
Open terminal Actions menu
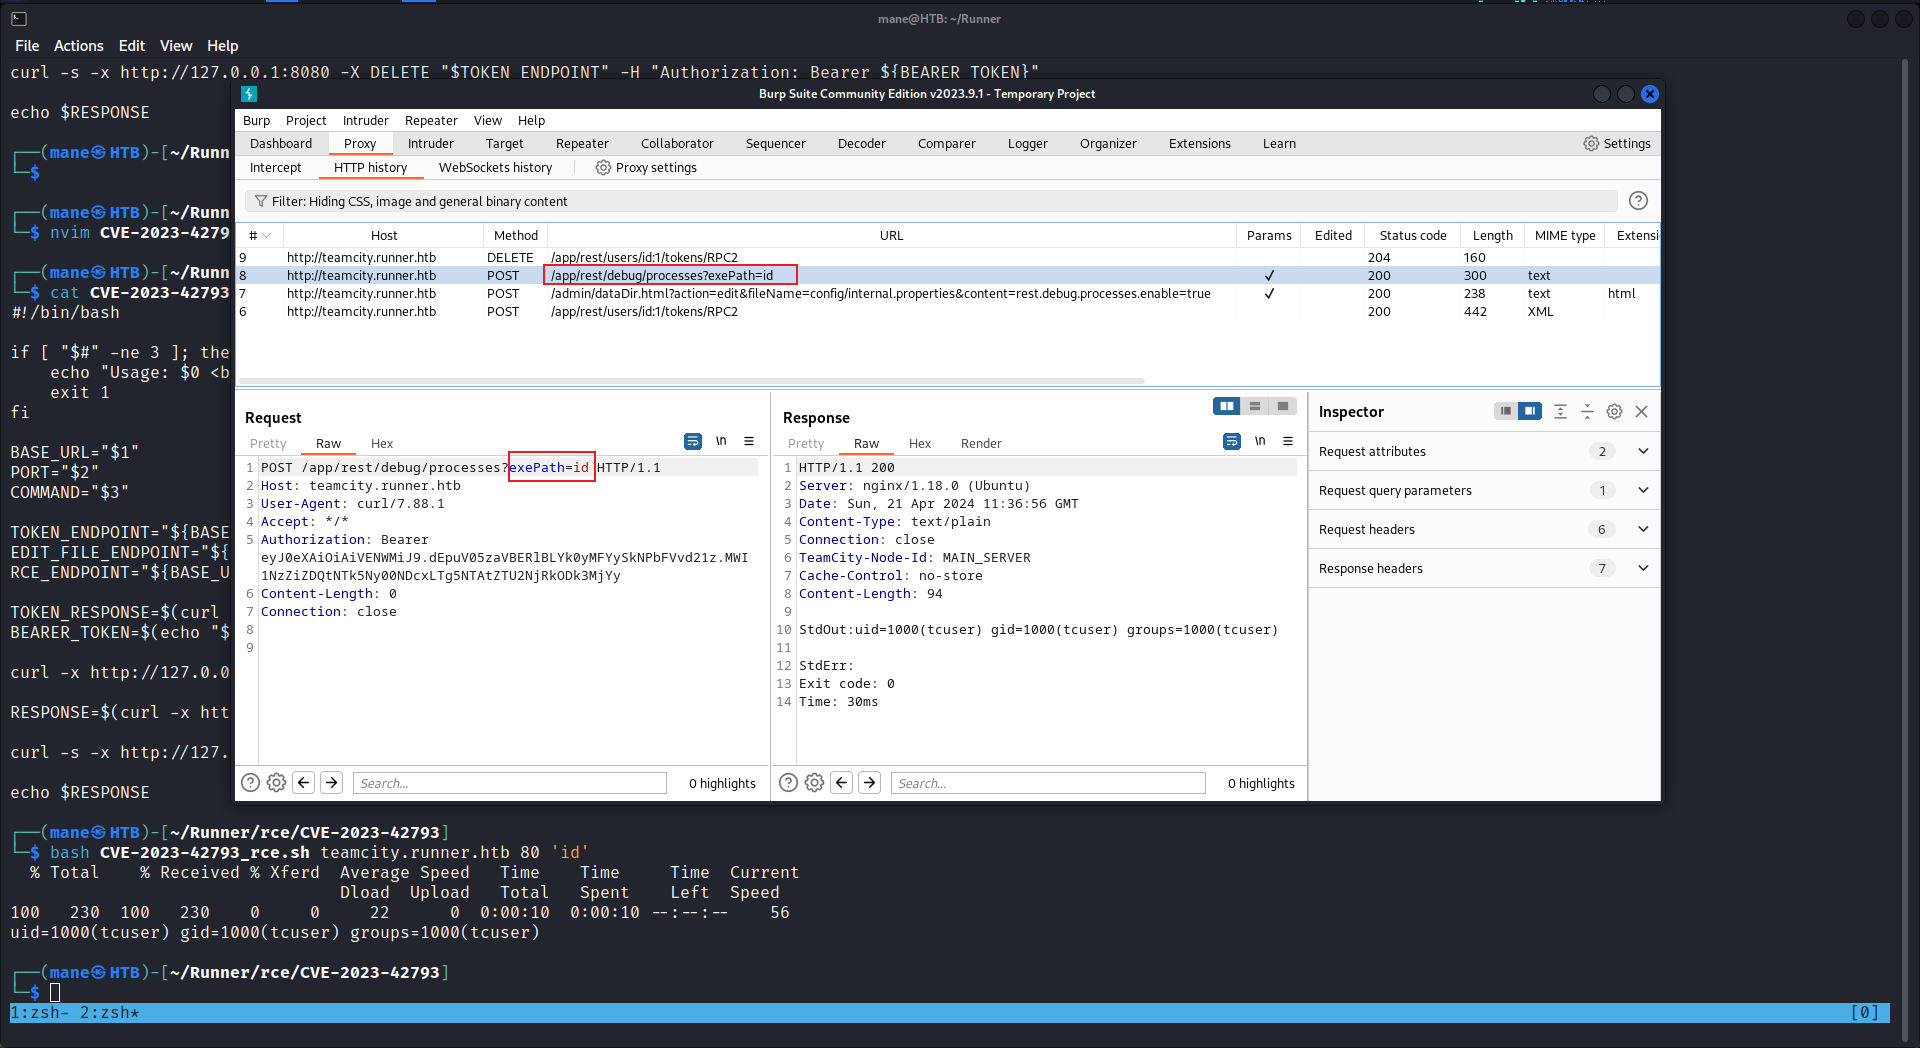point(79,46)
